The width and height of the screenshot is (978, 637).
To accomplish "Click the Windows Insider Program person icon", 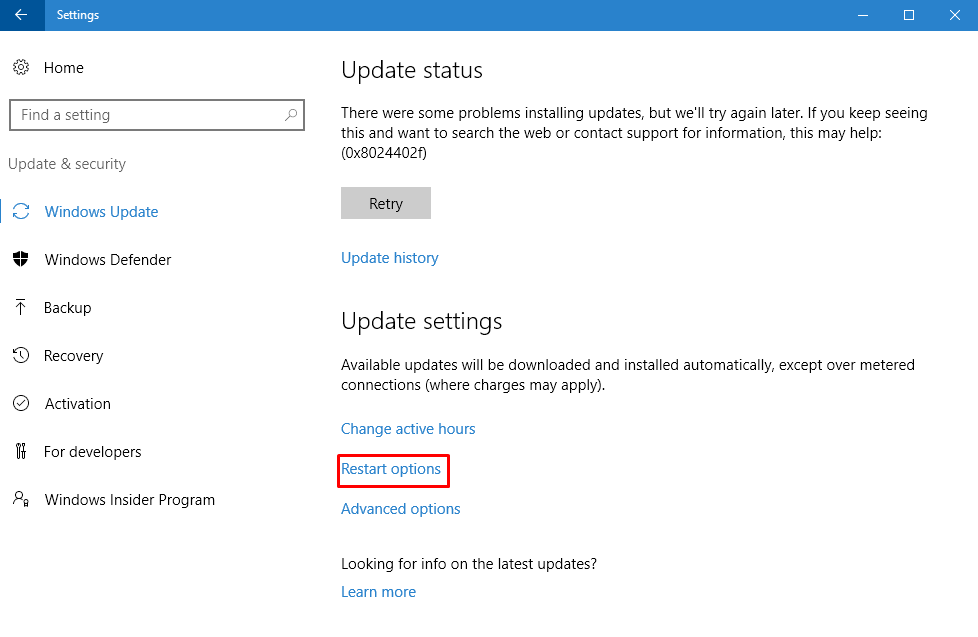I will click(x=20, y=499).
